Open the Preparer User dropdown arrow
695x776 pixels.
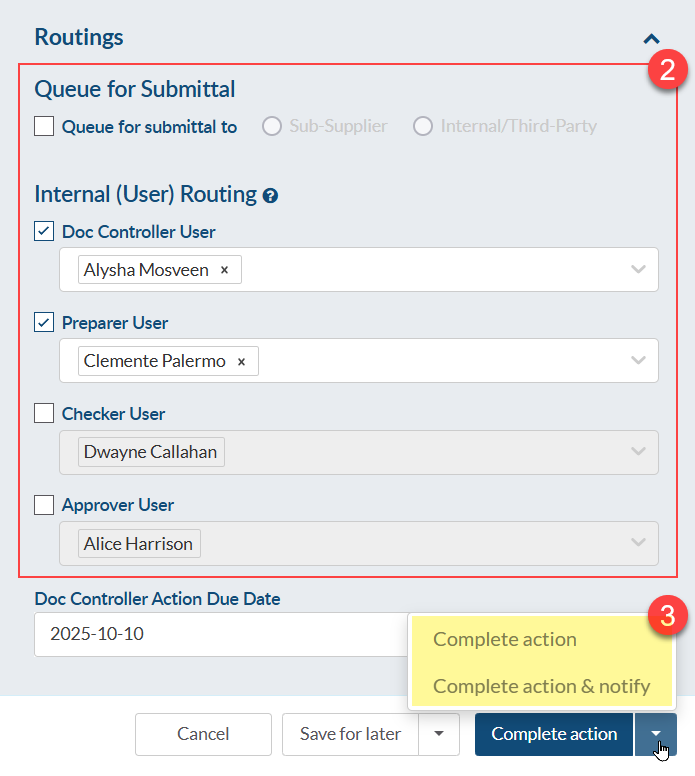click(638, 361)
